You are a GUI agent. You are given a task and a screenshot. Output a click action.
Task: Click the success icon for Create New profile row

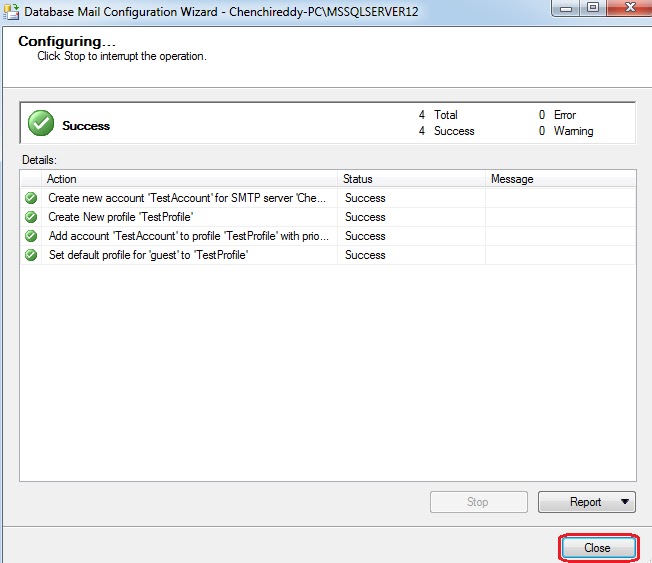point(31,217)
